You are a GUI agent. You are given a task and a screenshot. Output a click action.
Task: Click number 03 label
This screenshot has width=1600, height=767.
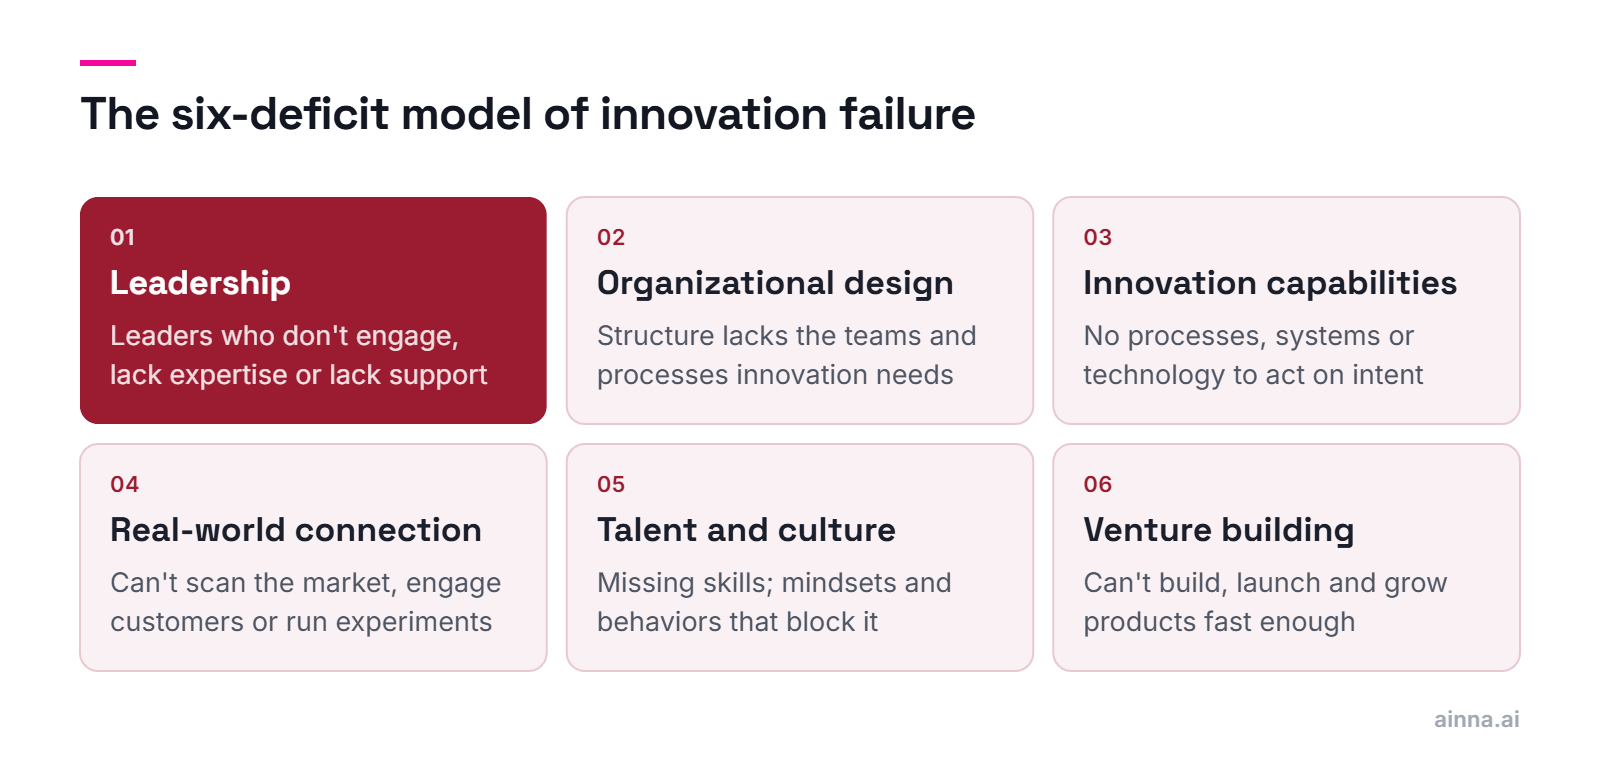1098,237
